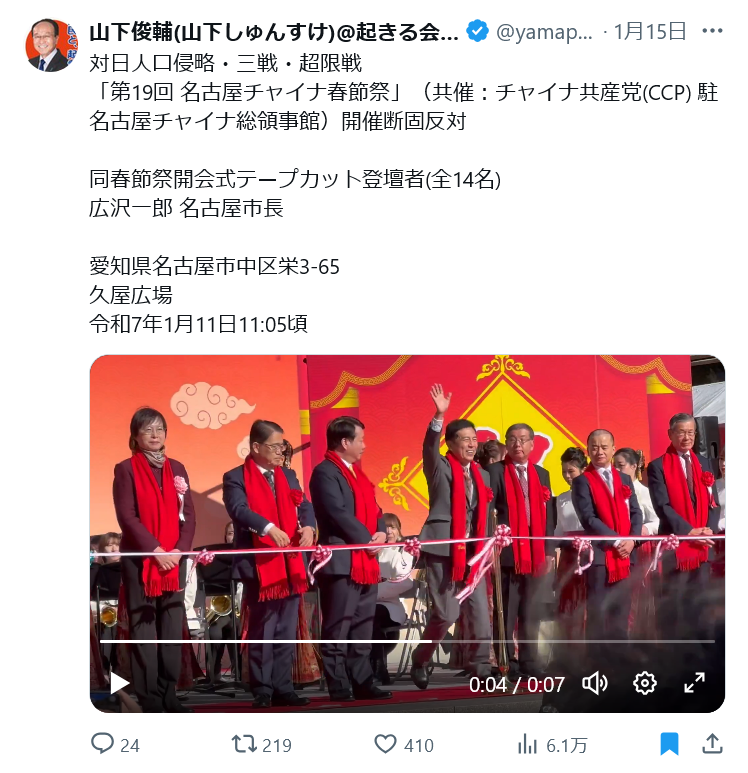Mute the video sound speaker icon
The width and height of the screenshot is (748, 773).
point(595,684)
